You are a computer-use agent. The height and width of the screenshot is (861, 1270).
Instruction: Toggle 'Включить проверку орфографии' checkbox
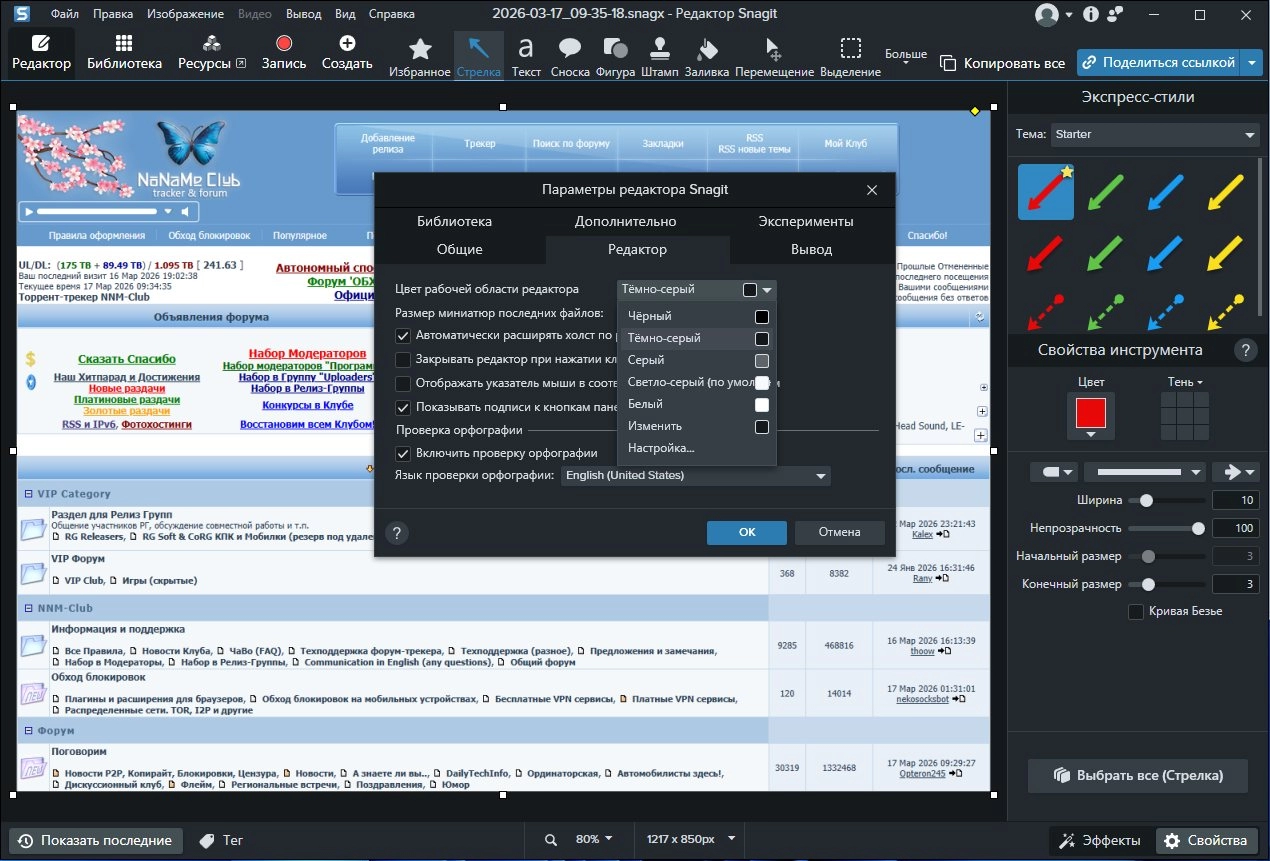403,453
